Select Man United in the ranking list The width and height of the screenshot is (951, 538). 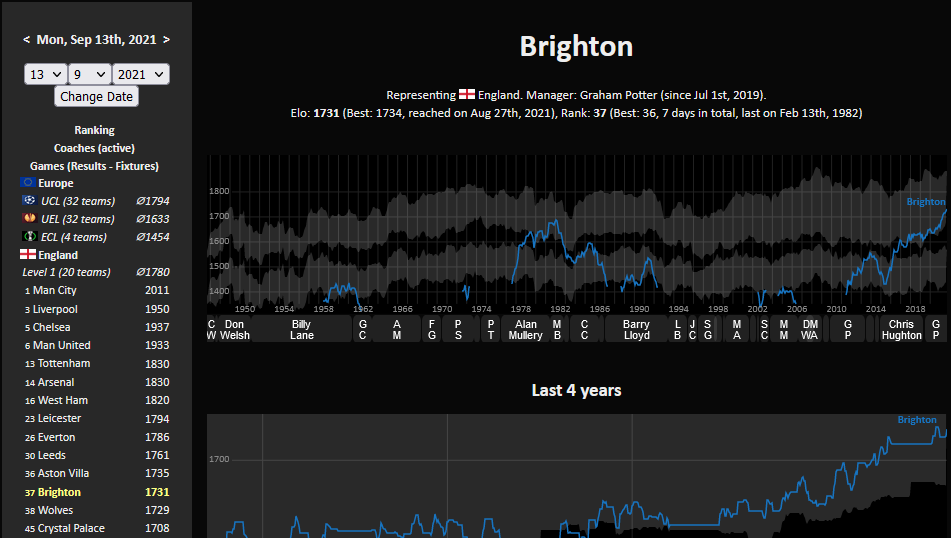pyautogui.click(x=62, y=345)
